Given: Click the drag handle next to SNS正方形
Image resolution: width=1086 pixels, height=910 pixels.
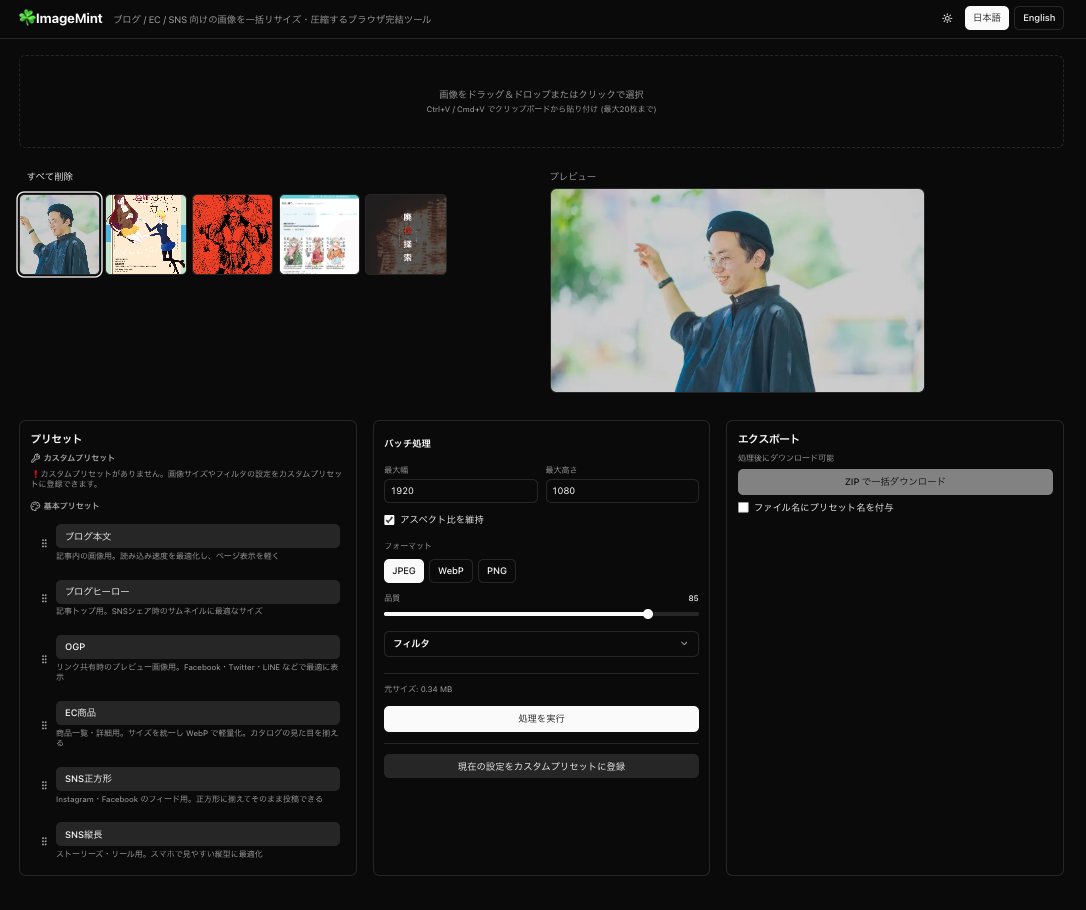Looking at the screenshot, I should pos(44,785).
